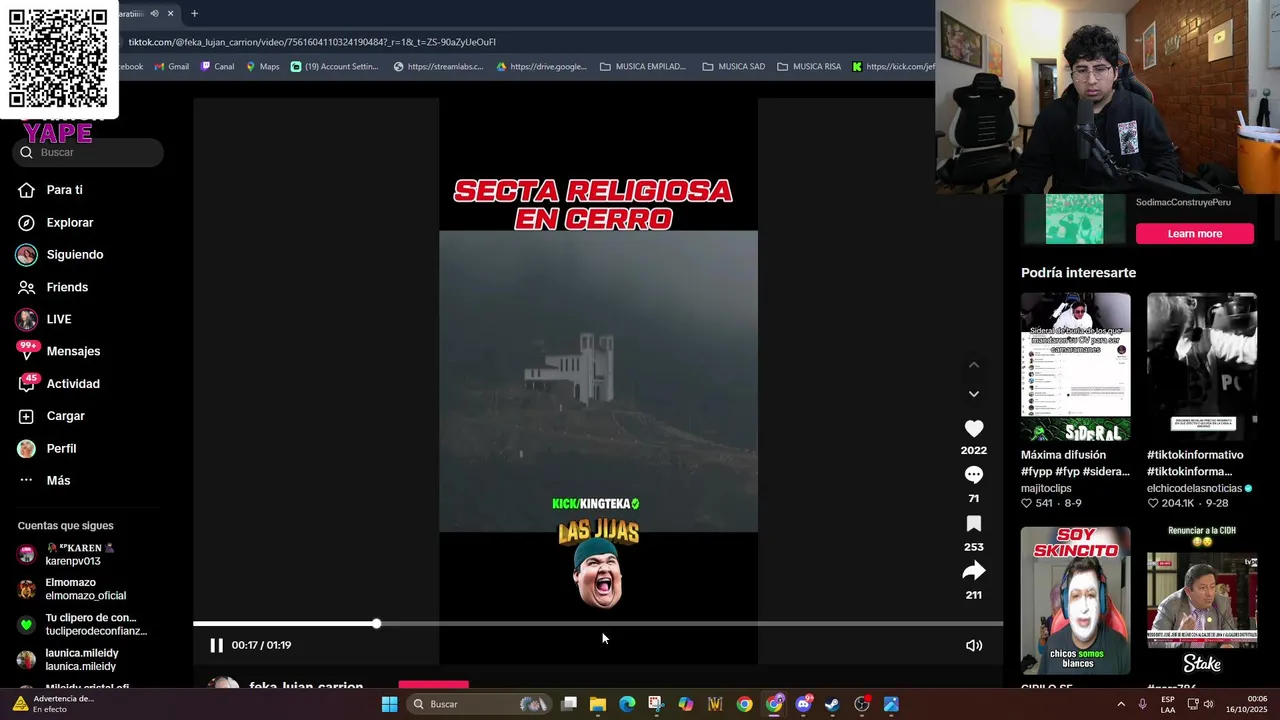Open the comments bubble showing 71
The width and height of the screenshot is (1280, 720).
[973, 475]
